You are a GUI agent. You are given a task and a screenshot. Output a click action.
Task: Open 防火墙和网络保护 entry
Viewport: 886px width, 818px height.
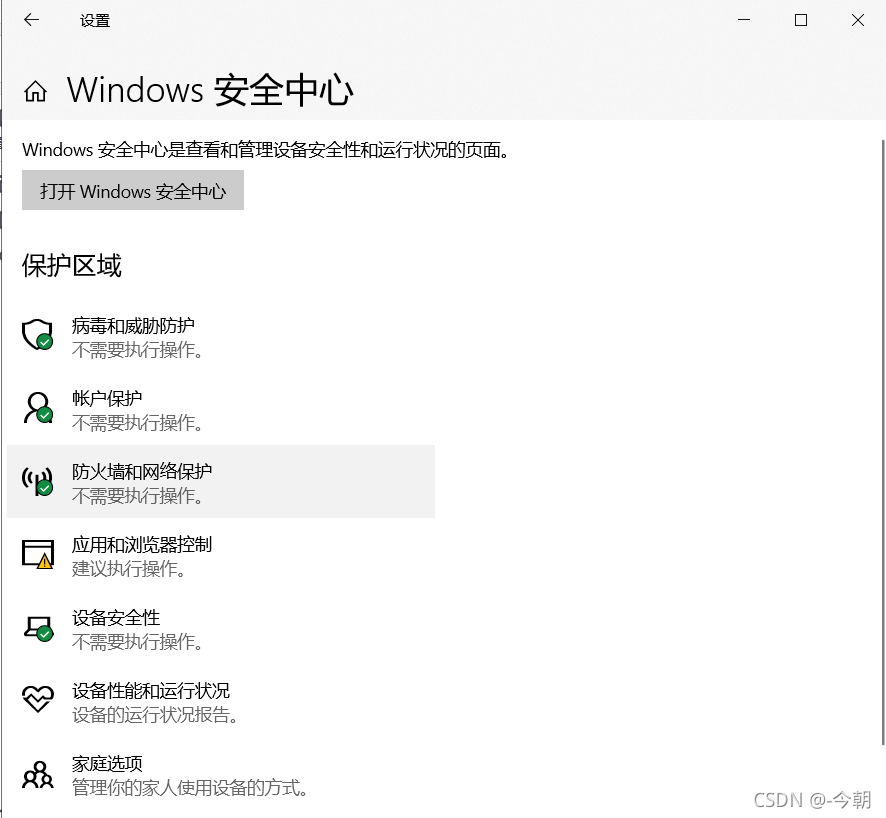click(x=221, y=481)
